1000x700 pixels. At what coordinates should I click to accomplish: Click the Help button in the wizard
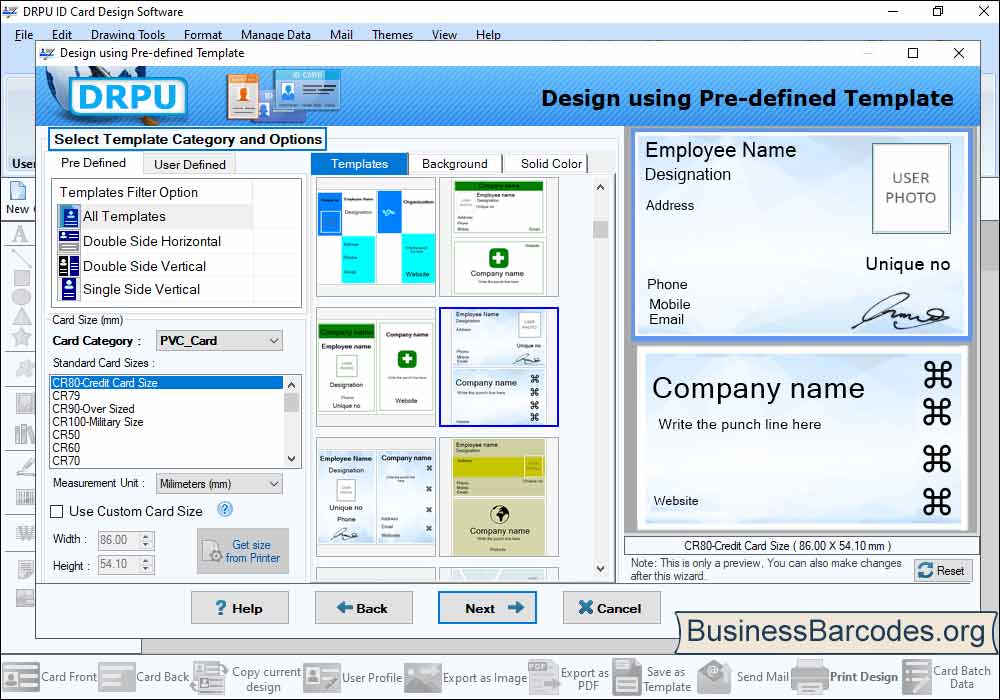click(240, 608)
